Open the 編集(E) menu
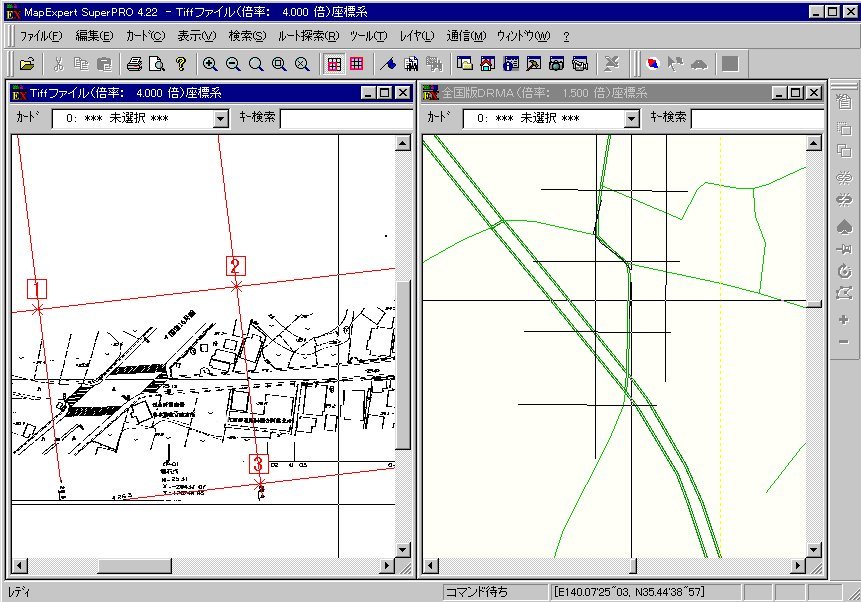Image resolution: width=861 pixels, height=602 pixels. (x=94, y=36)
